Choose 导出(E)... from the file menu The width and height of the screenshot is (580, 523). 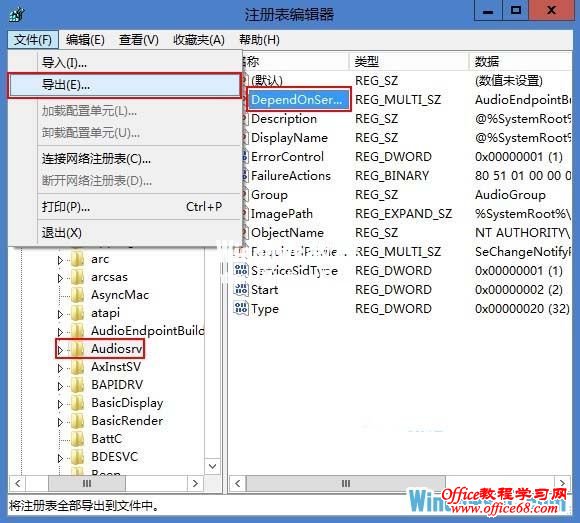[x=125, y=85]
